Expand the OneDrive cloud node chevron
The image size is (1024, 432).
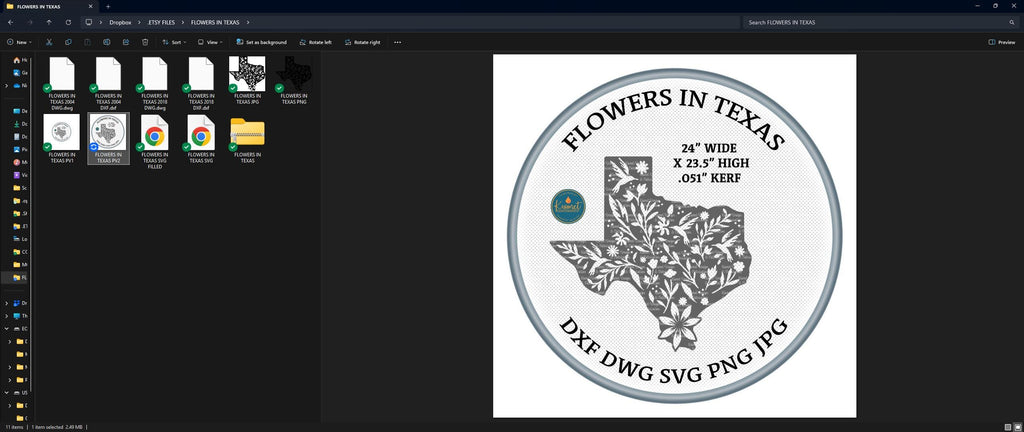point(7,85)
